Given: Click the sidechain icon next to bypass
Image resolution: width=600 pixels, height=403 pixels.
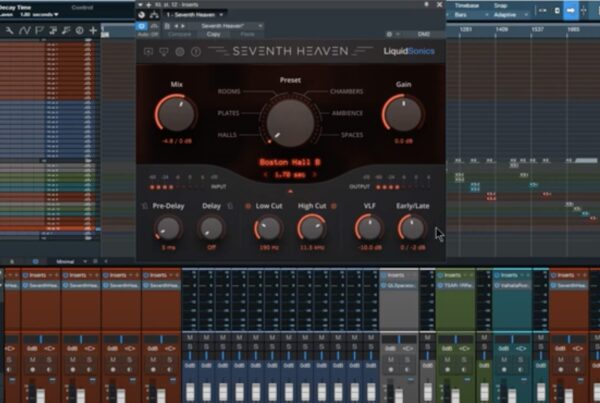Looking at the screenshot, I should tap(154, 26).
